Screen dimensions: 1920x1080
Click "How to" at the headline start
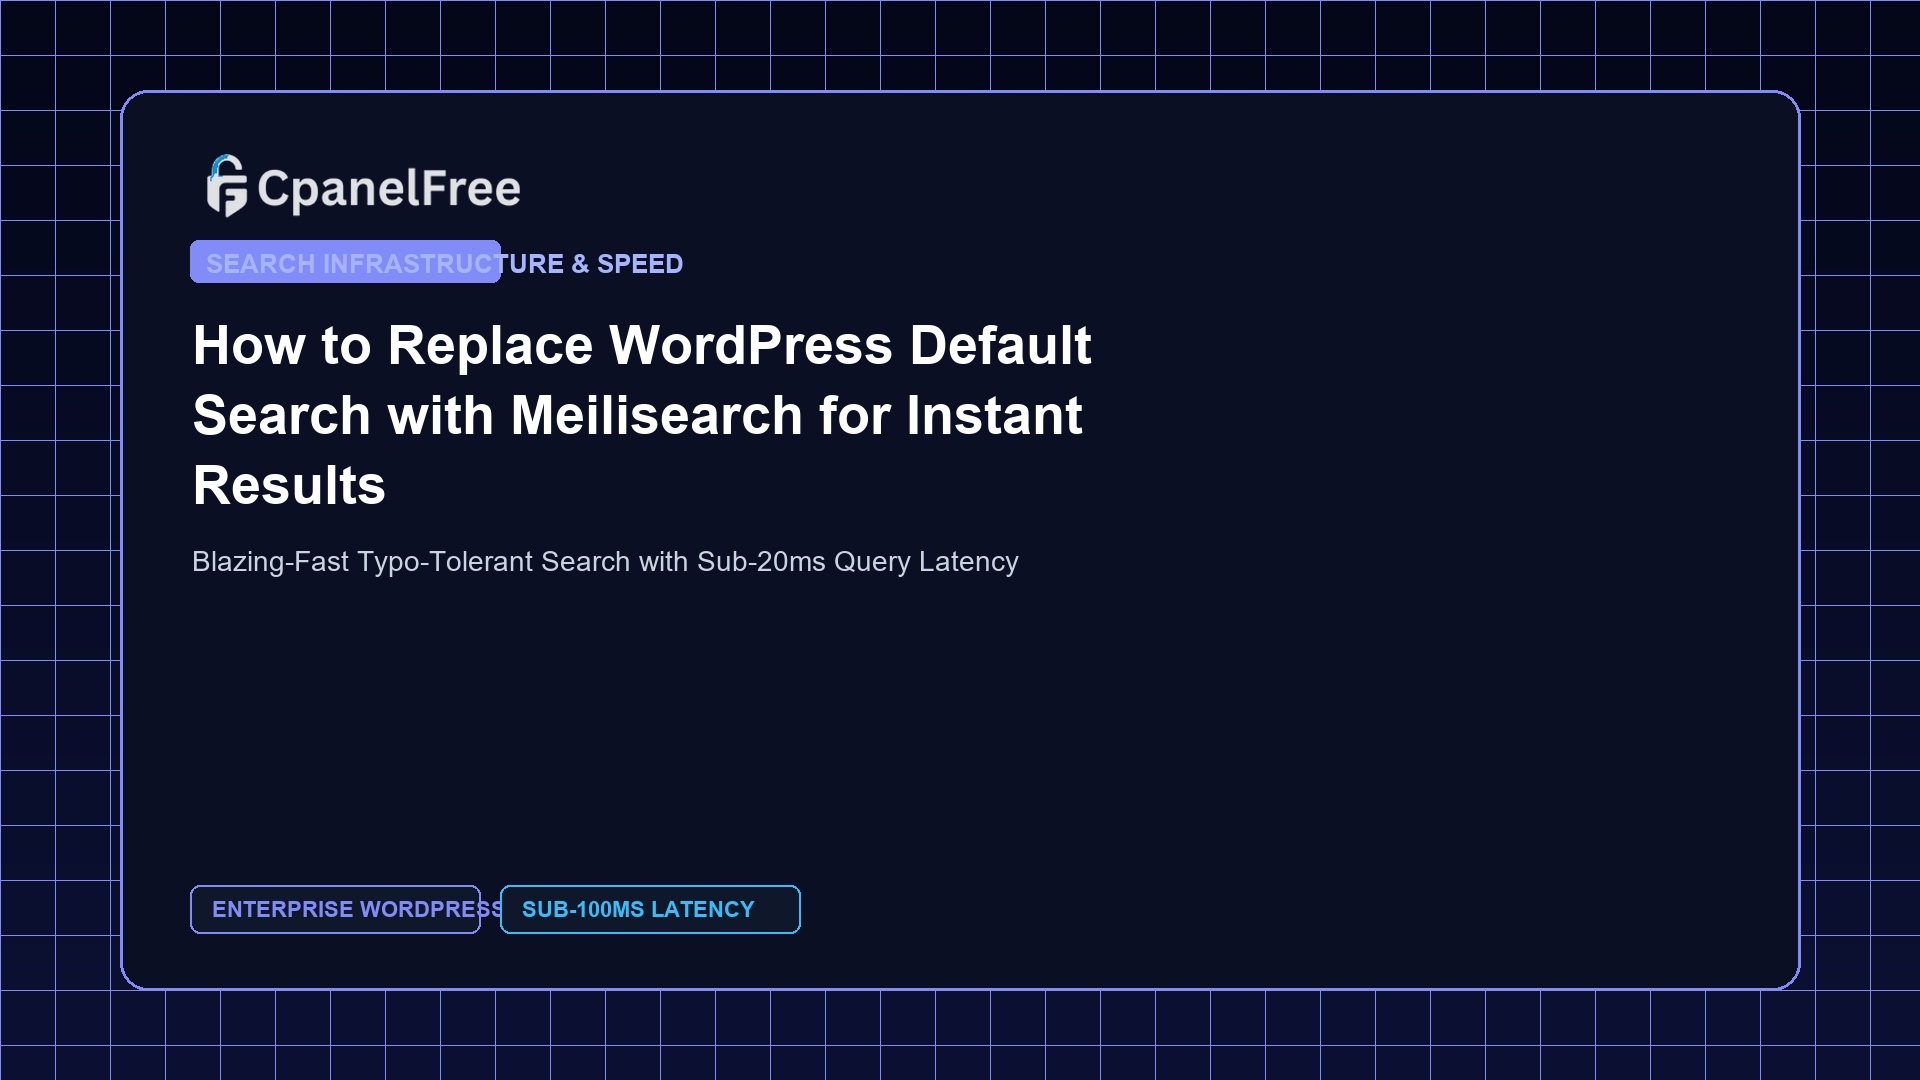(282, 345)
